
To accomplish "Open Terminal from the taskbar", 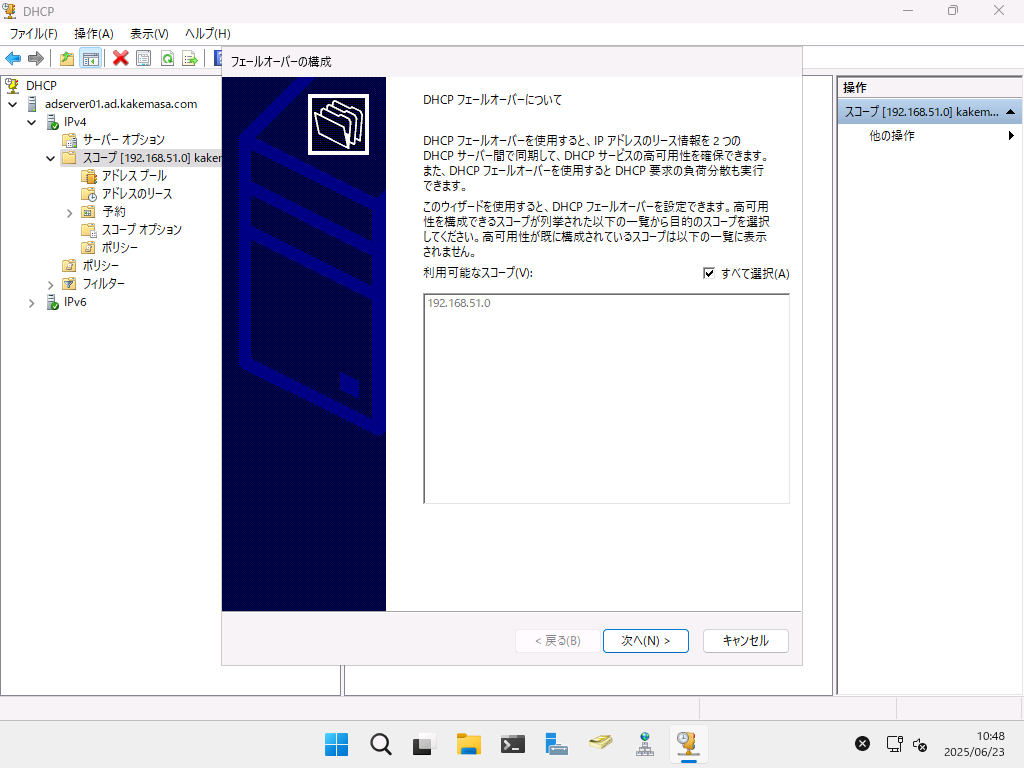I will pyautogui.click(x=513, y=744).
